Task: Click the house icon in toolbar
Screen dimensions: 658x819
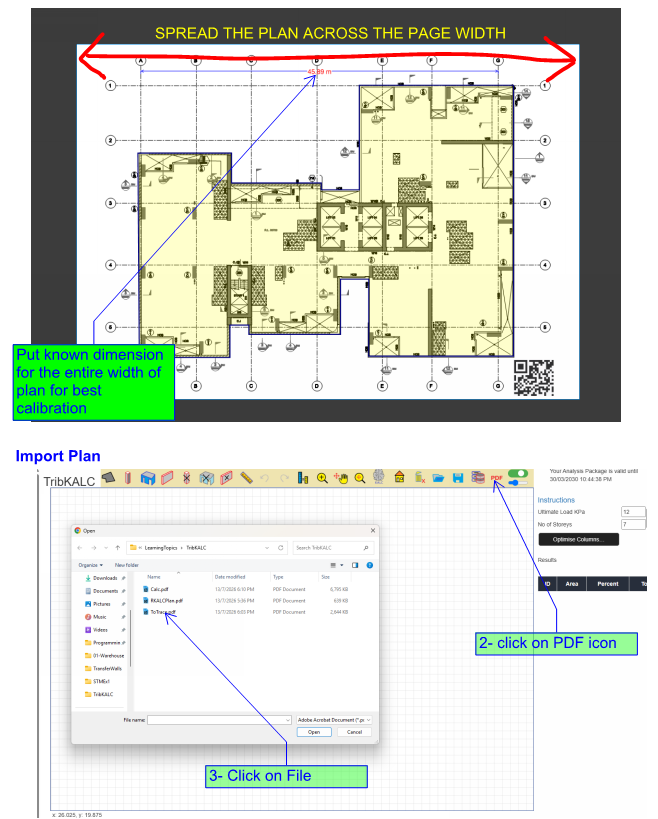Action: [400, 477]
